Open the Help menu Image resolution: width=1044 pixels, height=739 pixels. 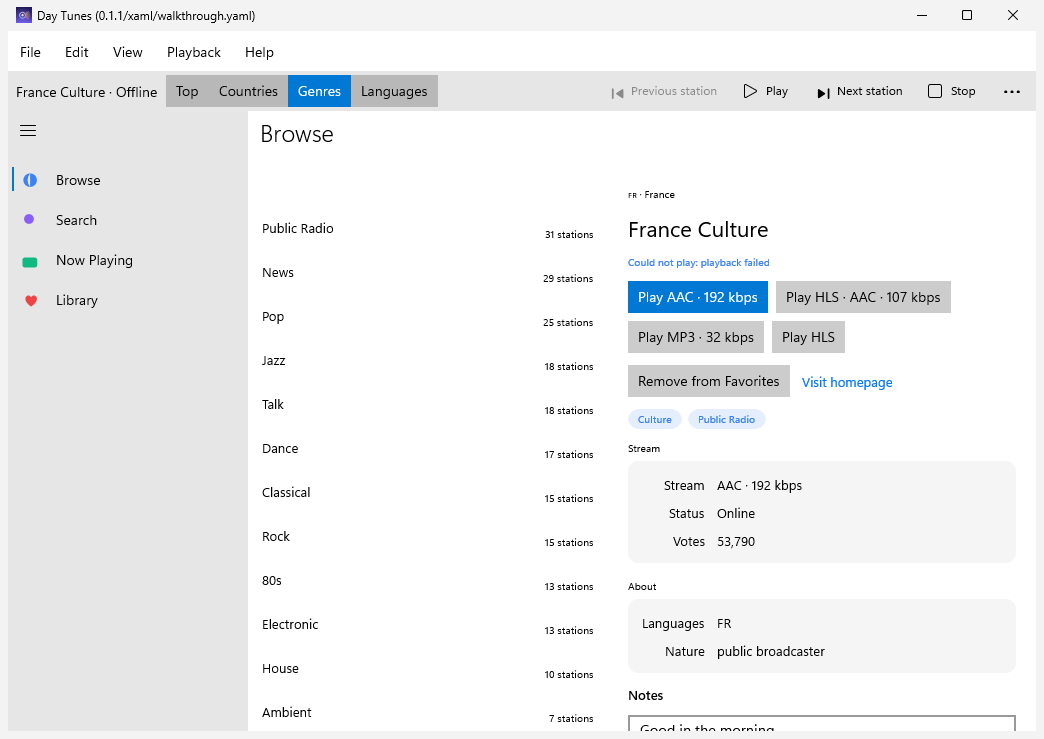point(259,52)
